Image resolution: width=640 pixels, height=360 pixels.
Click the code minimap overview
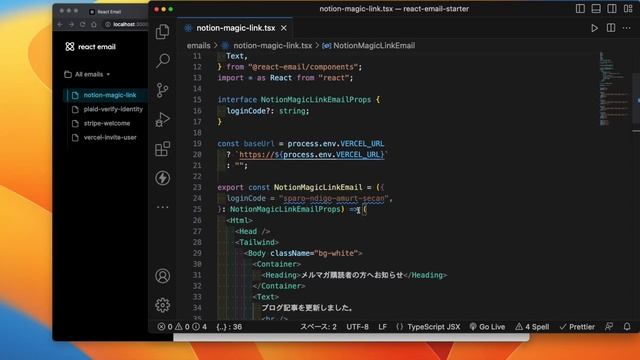pos(613,89)
